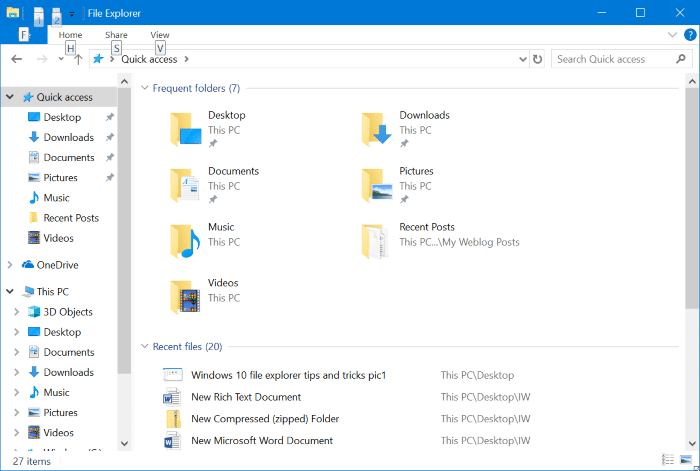Click second Quick Access Toolbar icon in title bar
Image resolution: width=700 pixels, height=471 pixels.
coord(56,16)
